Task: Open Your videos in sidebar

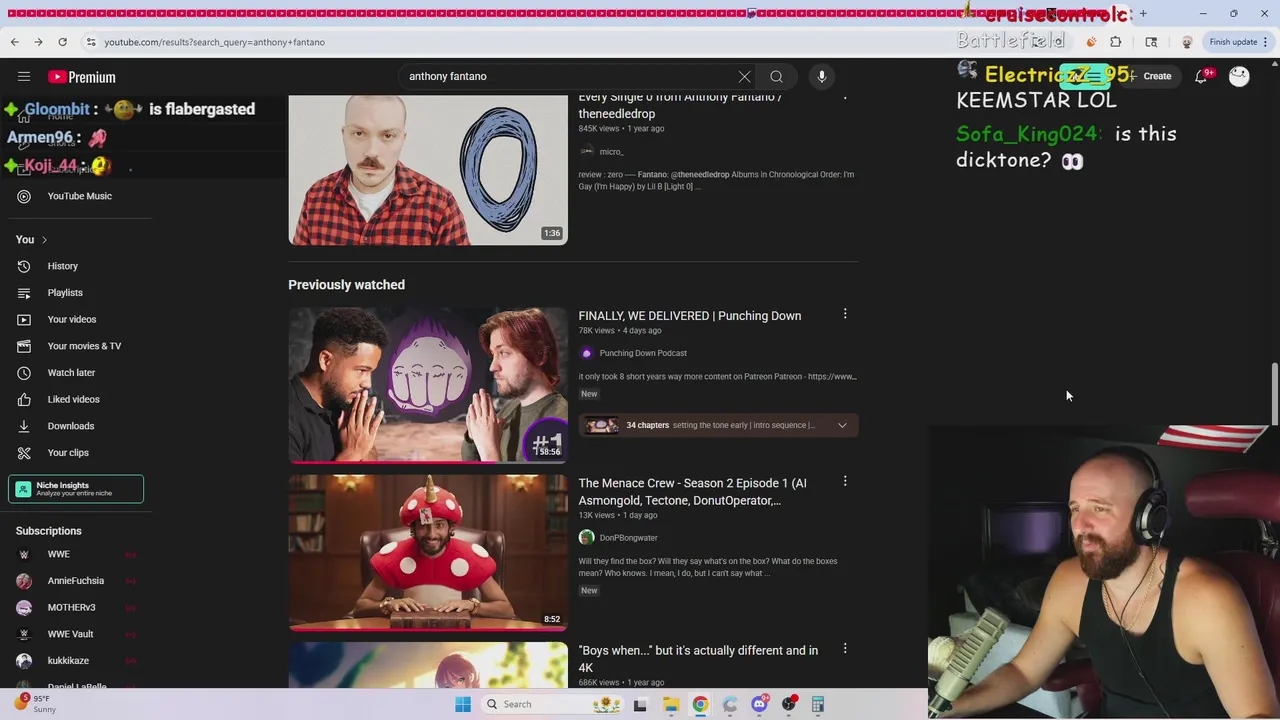Action: [x=72, y=319]
